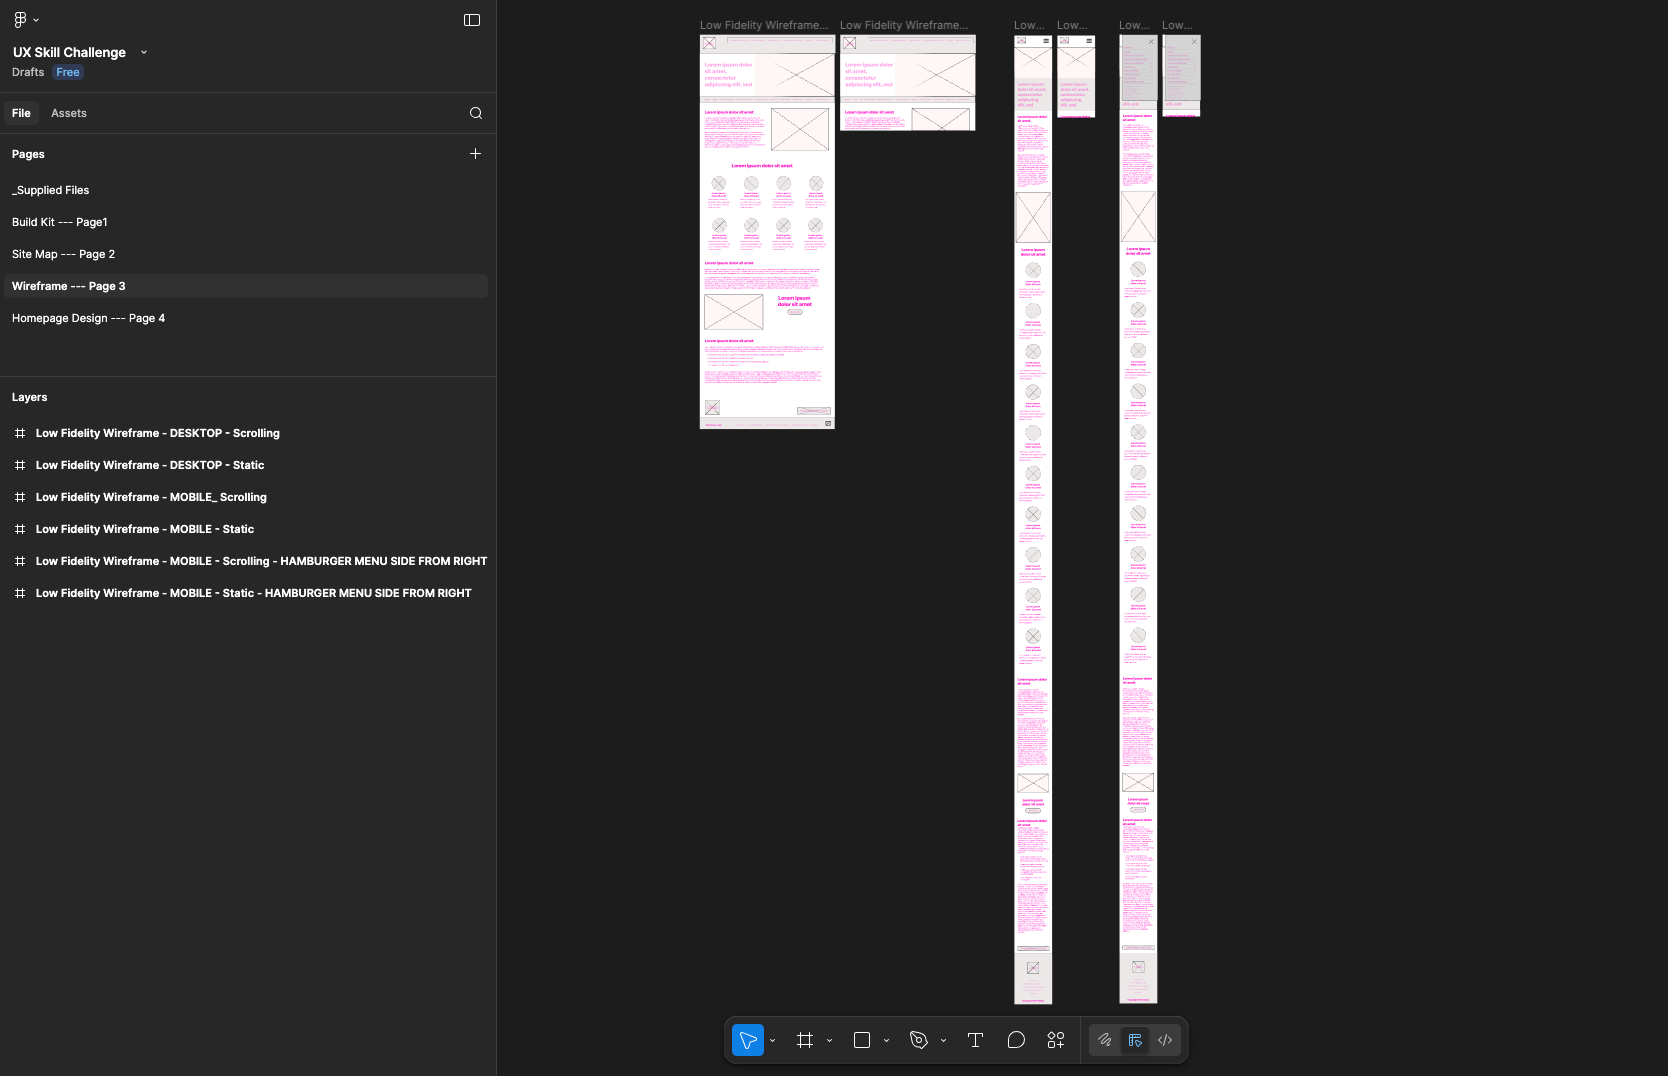Select the File tab

click(x=21, y=113)
